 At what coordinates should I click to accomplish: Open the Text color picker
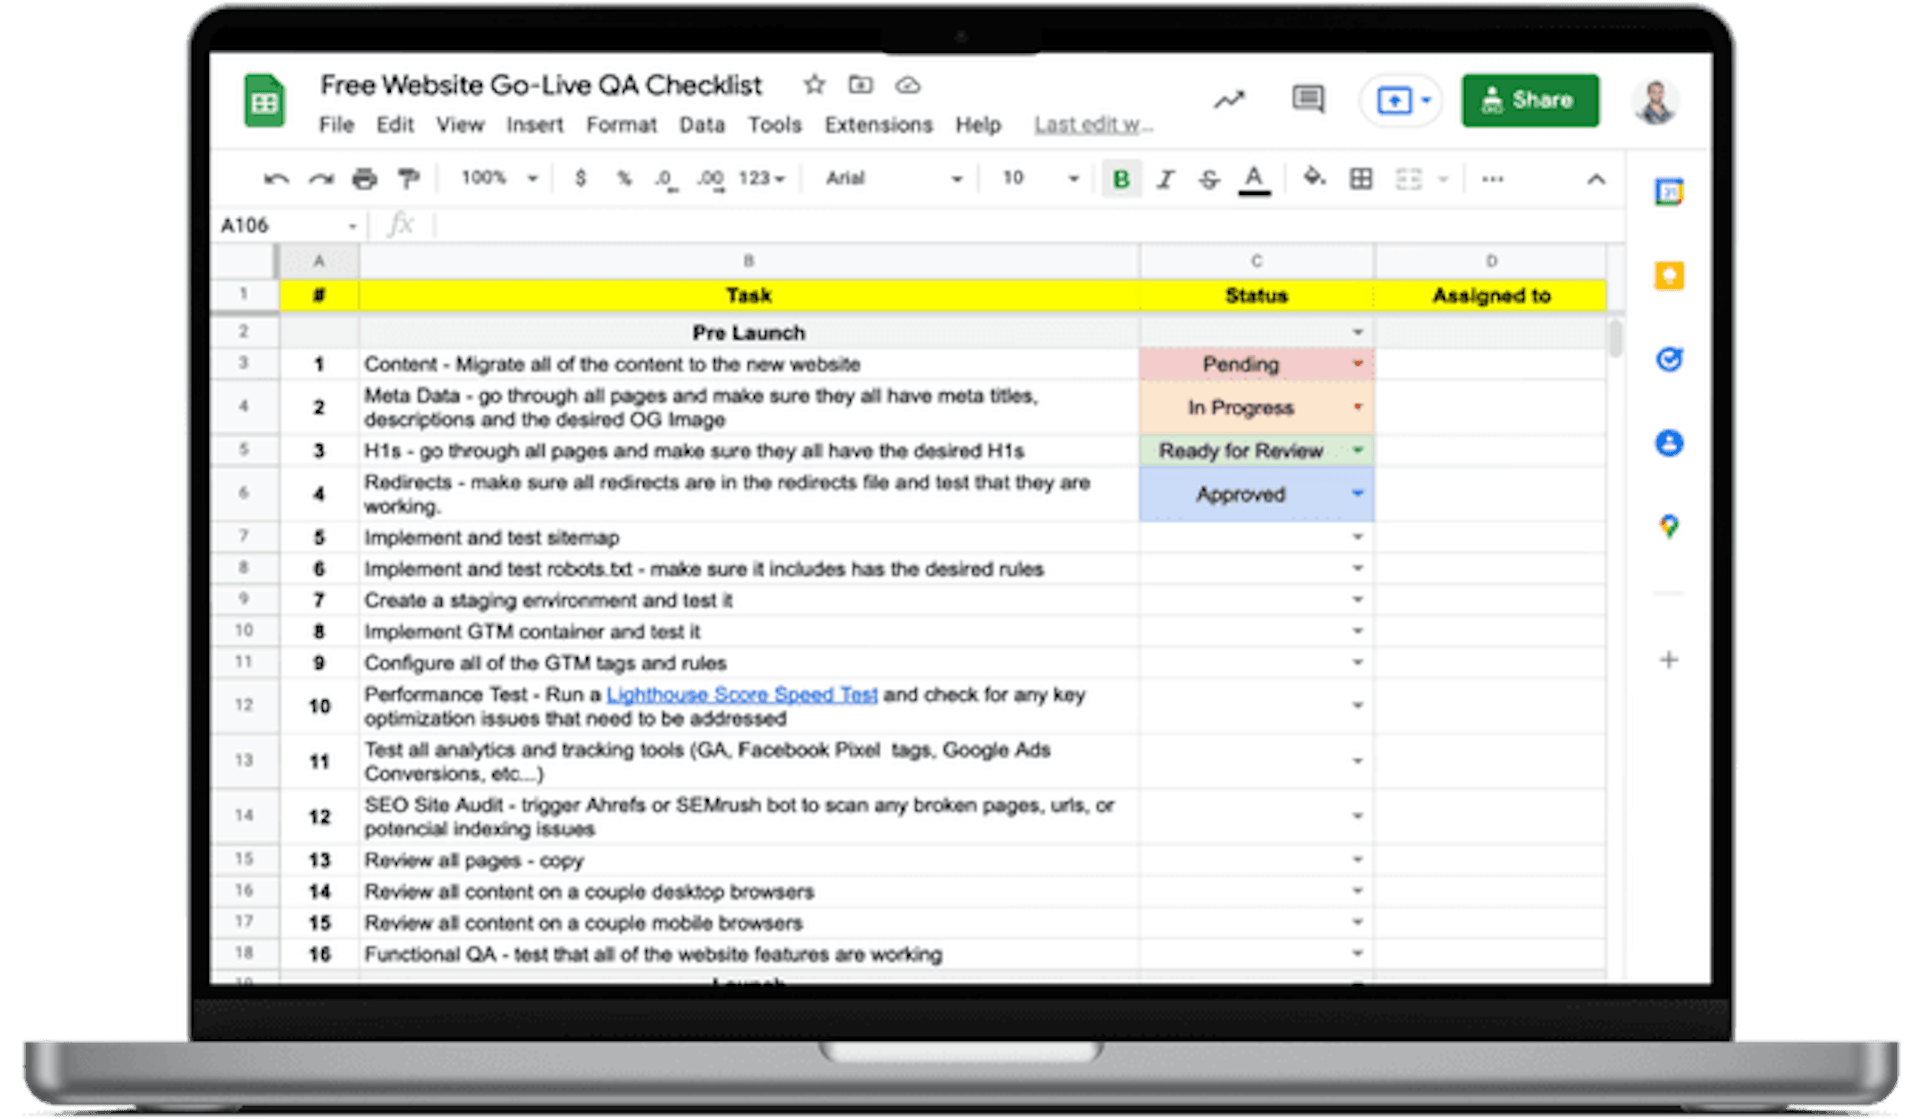coord(1254,178)
